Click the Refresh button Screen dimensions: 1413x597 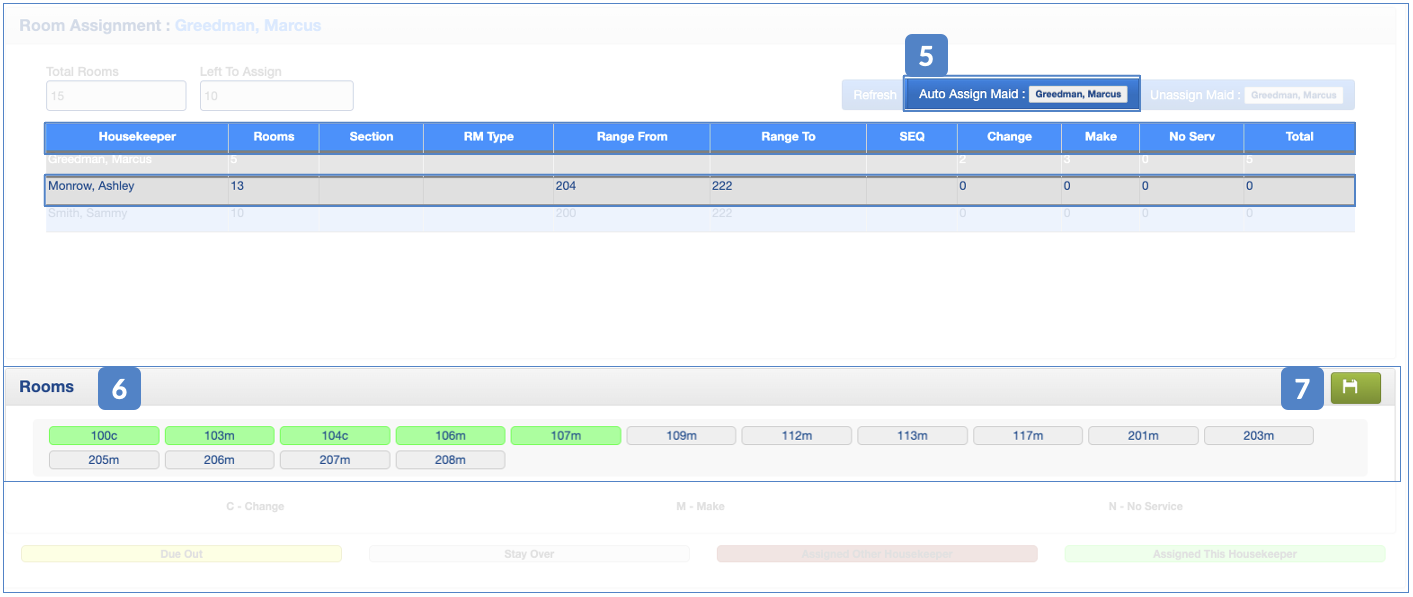click(873, 95)
